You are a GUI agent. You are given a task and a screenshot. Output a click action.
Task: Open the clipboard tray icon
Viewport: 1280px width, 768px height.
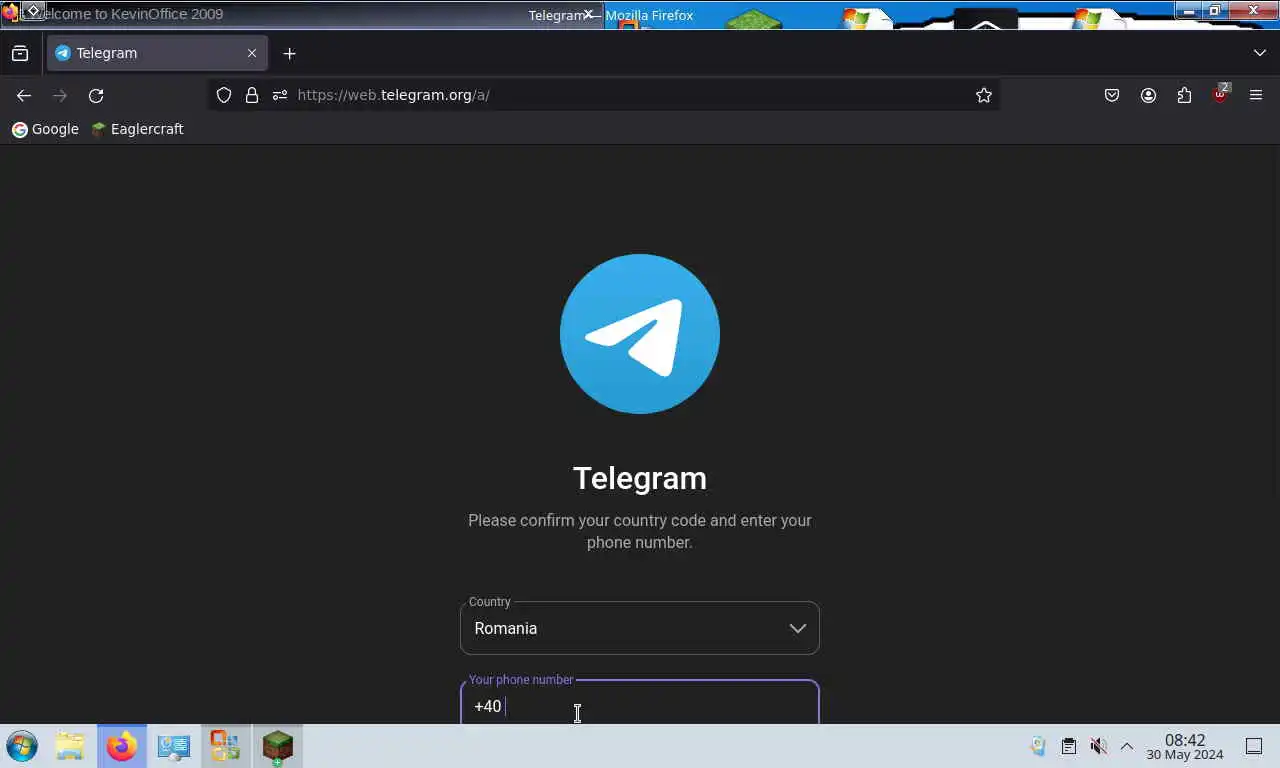[x=1069, y=746]
